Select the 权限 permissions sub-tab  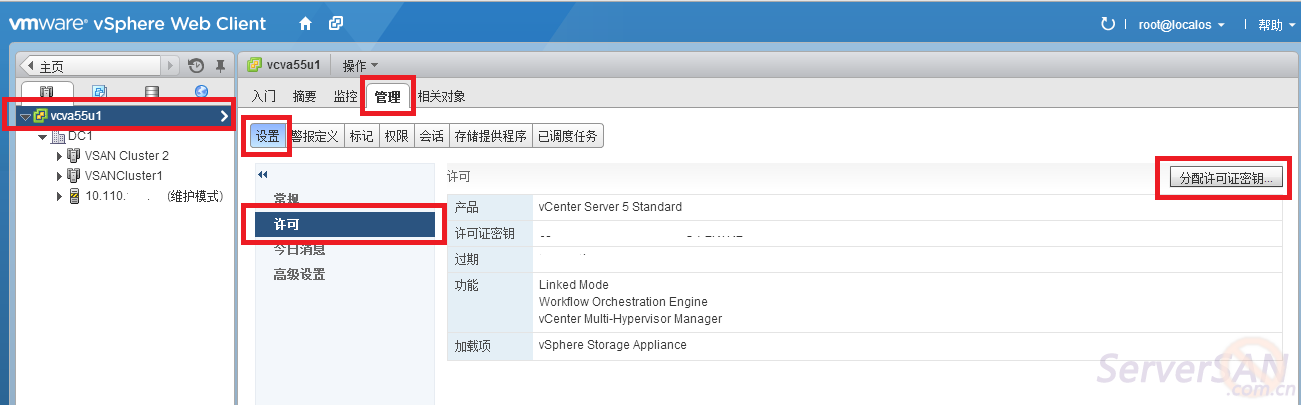(x=396, y=136)
